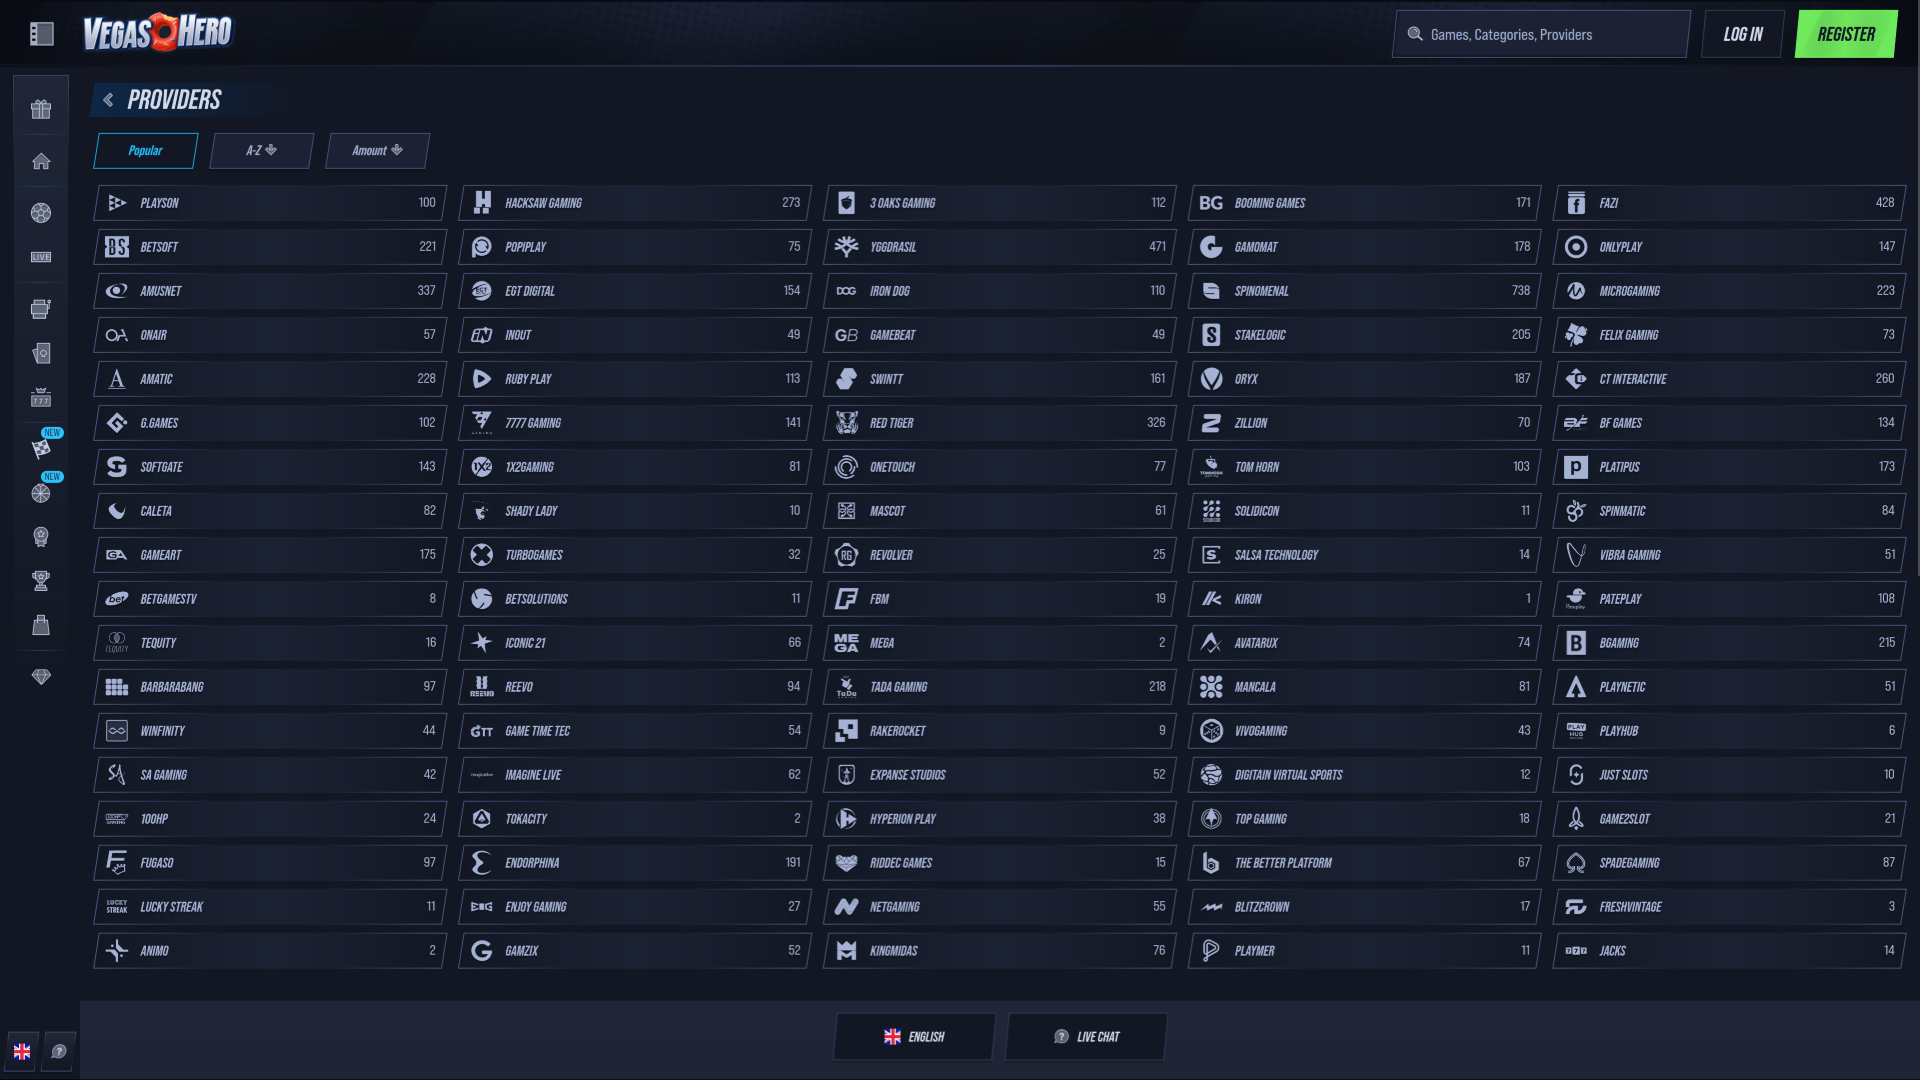This screenshot has height=1080, width=1920.
Task: Select the LIVE casino icon
Action: tap(40, 255)
